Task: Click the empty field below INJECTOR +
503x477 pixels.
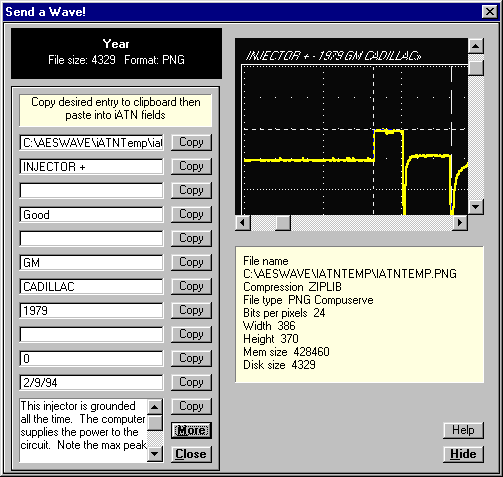Action: pos(92,191)
